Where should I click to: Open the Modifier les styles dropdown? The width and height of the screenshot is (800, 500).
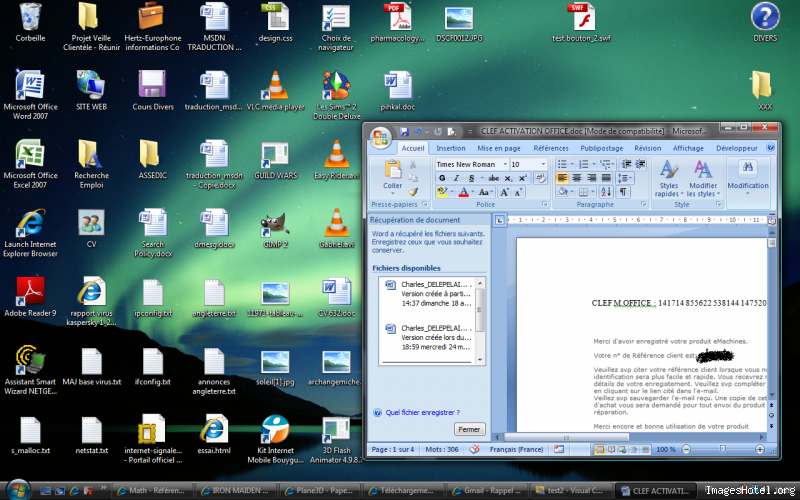[703, 178]
